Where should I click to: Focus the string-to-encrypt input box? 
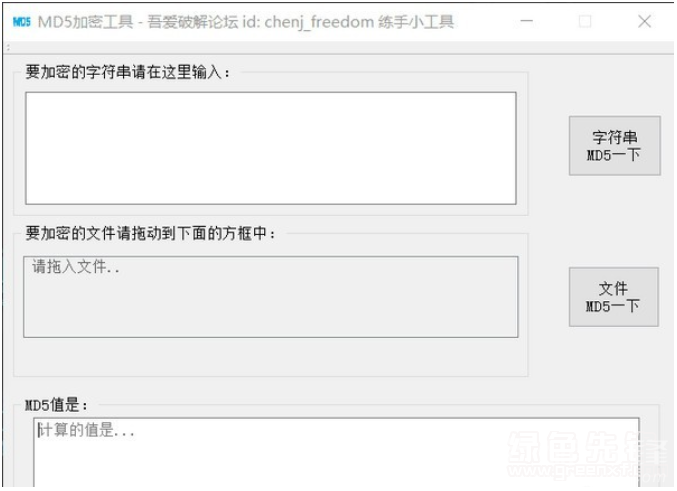pos(271,148)
